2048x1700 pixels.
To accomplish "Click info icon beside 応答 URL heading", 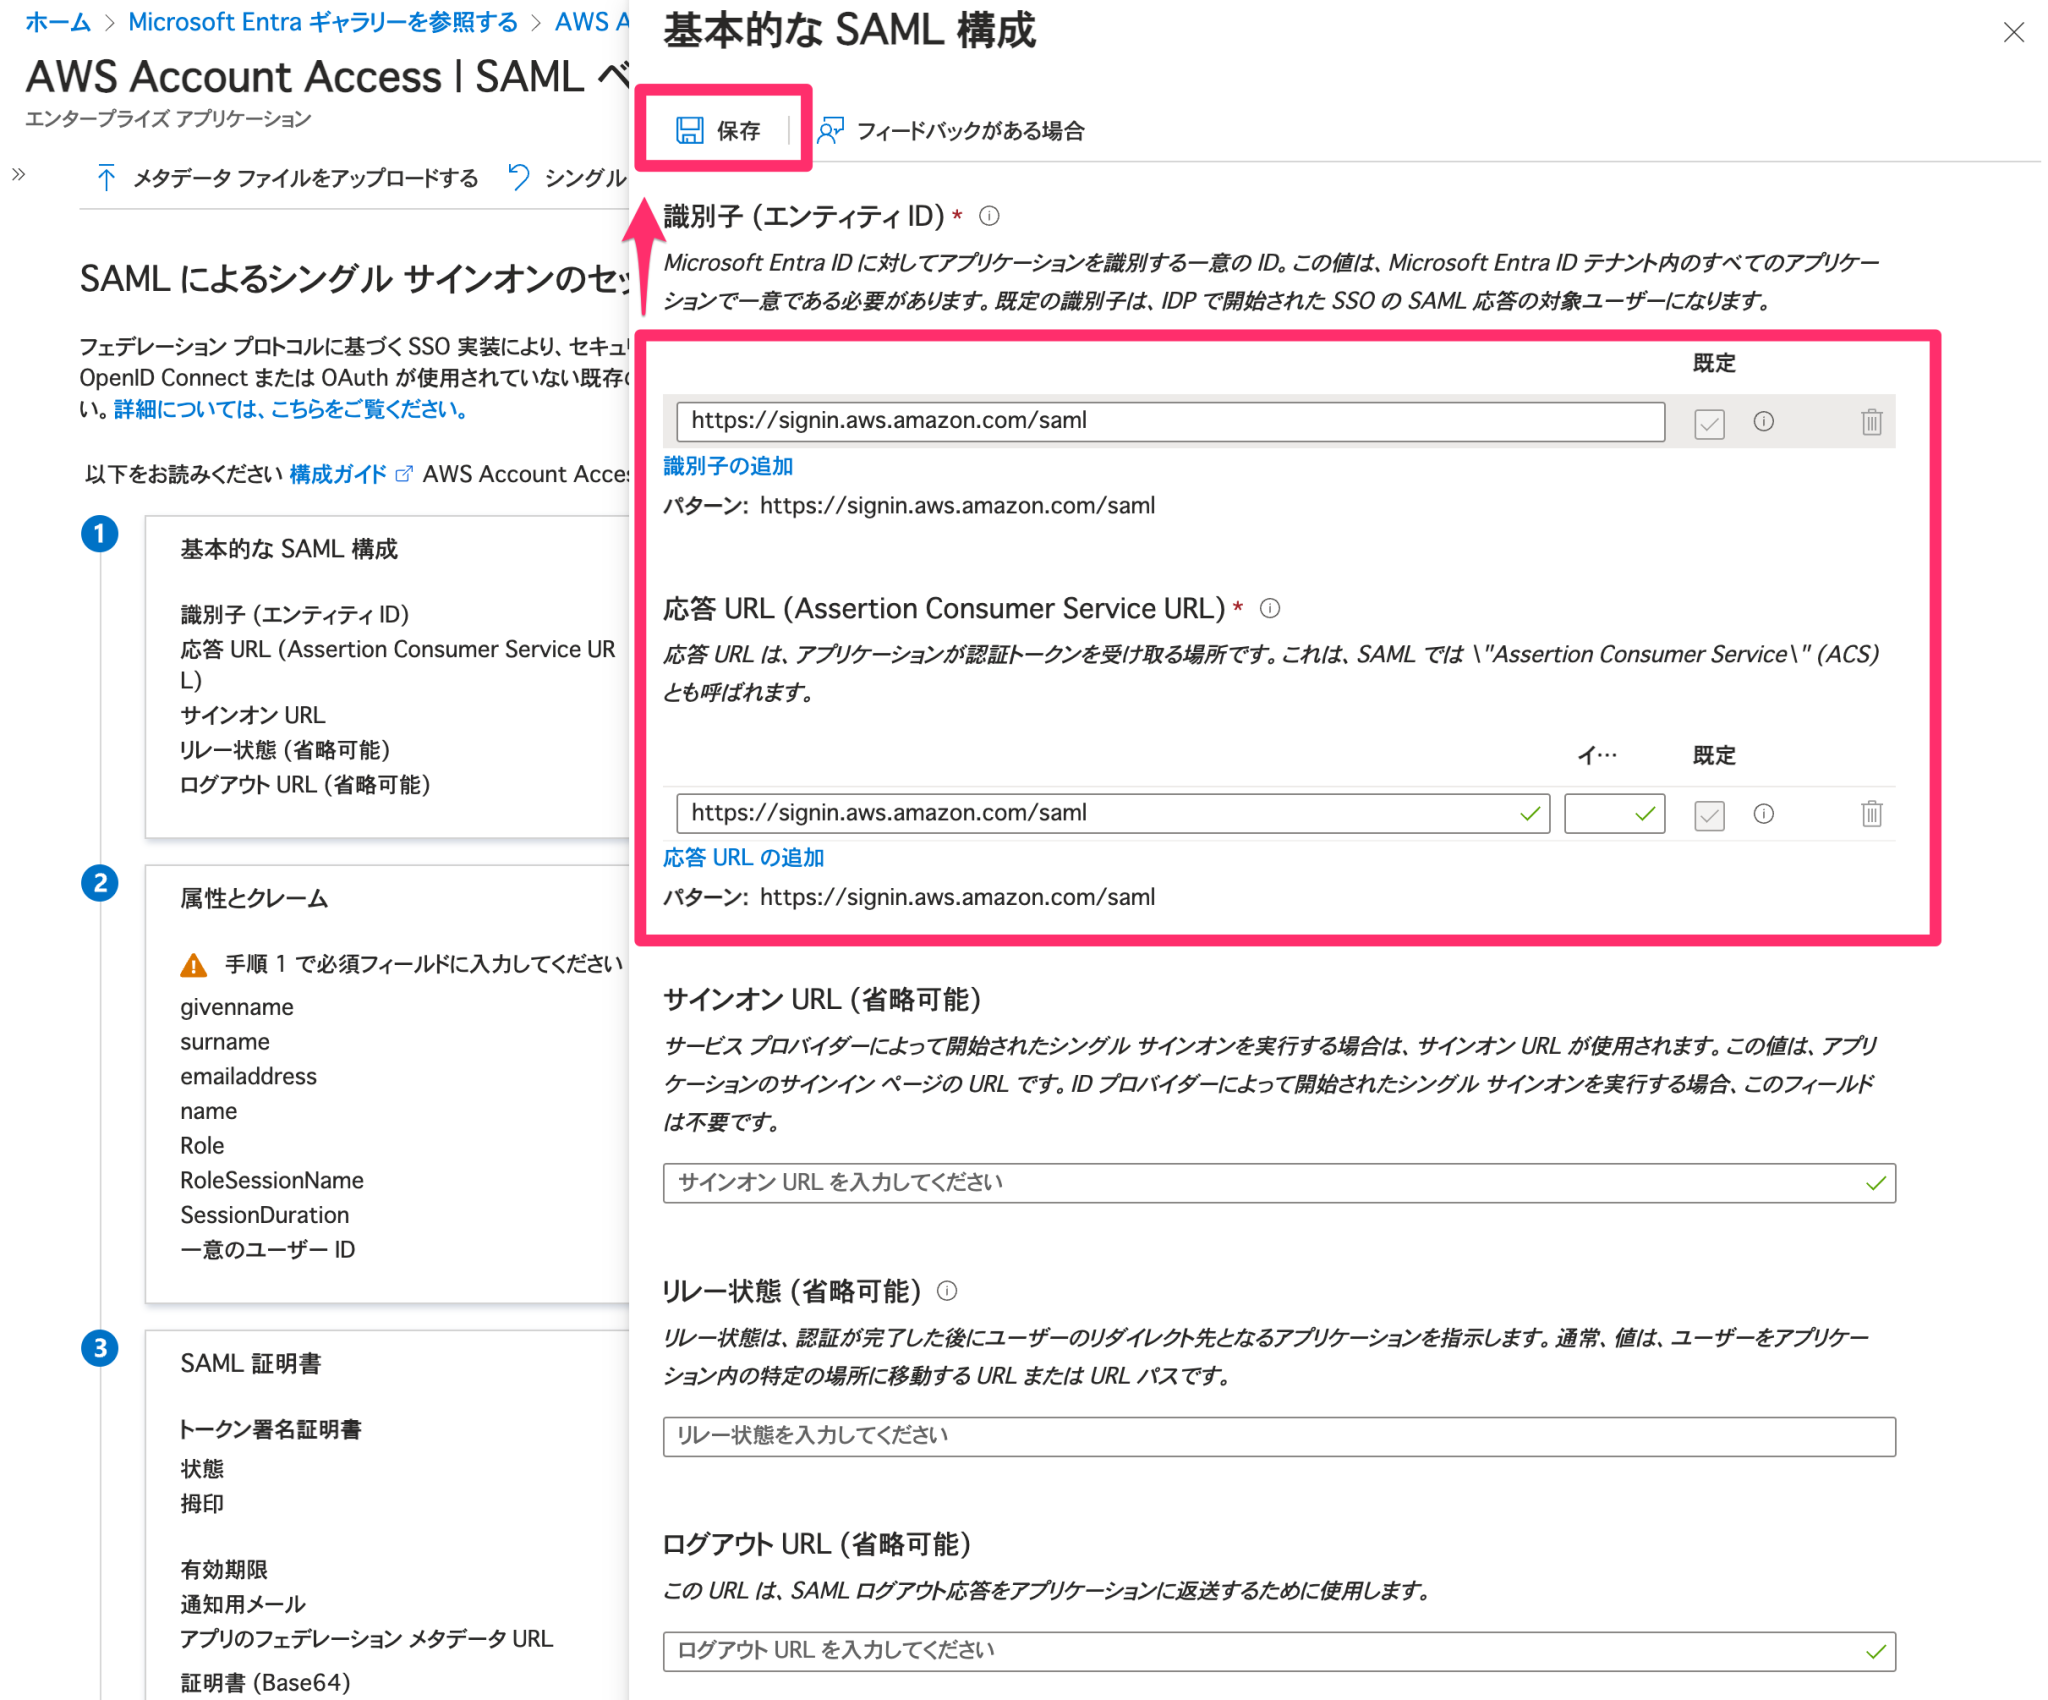I will tap(1270, 607).
